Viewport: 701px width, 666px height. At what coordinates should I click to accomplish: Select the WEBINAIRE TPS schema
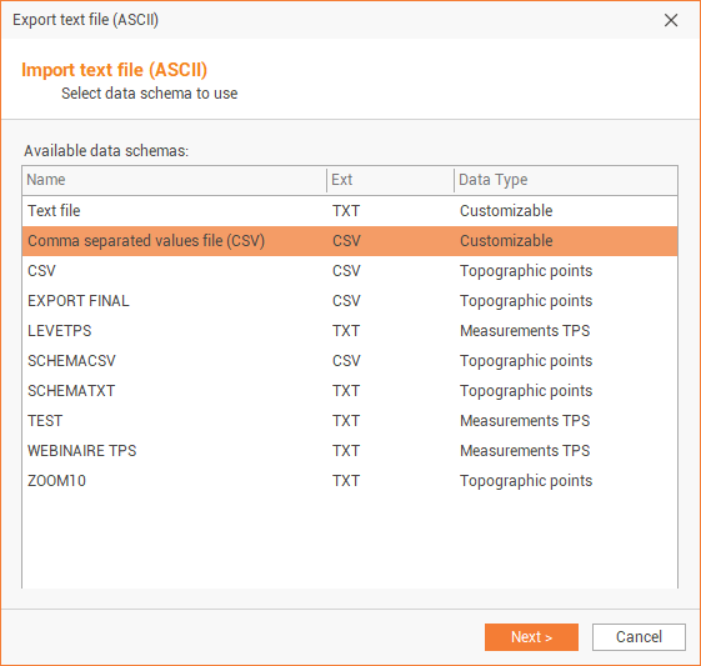[82, 451]
